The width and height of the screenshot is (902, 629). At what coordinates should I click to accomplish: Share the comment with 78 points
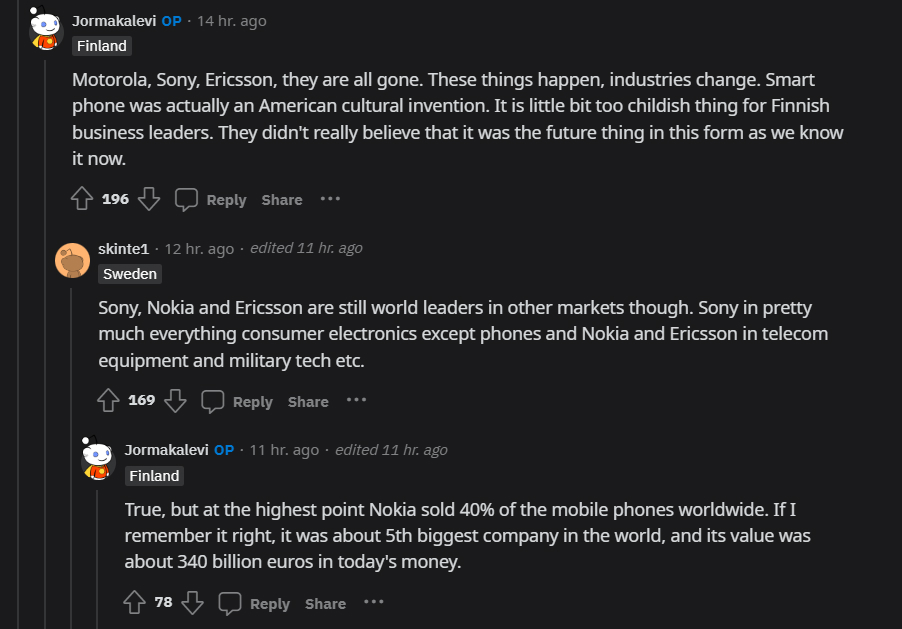[x=325, y=604]
